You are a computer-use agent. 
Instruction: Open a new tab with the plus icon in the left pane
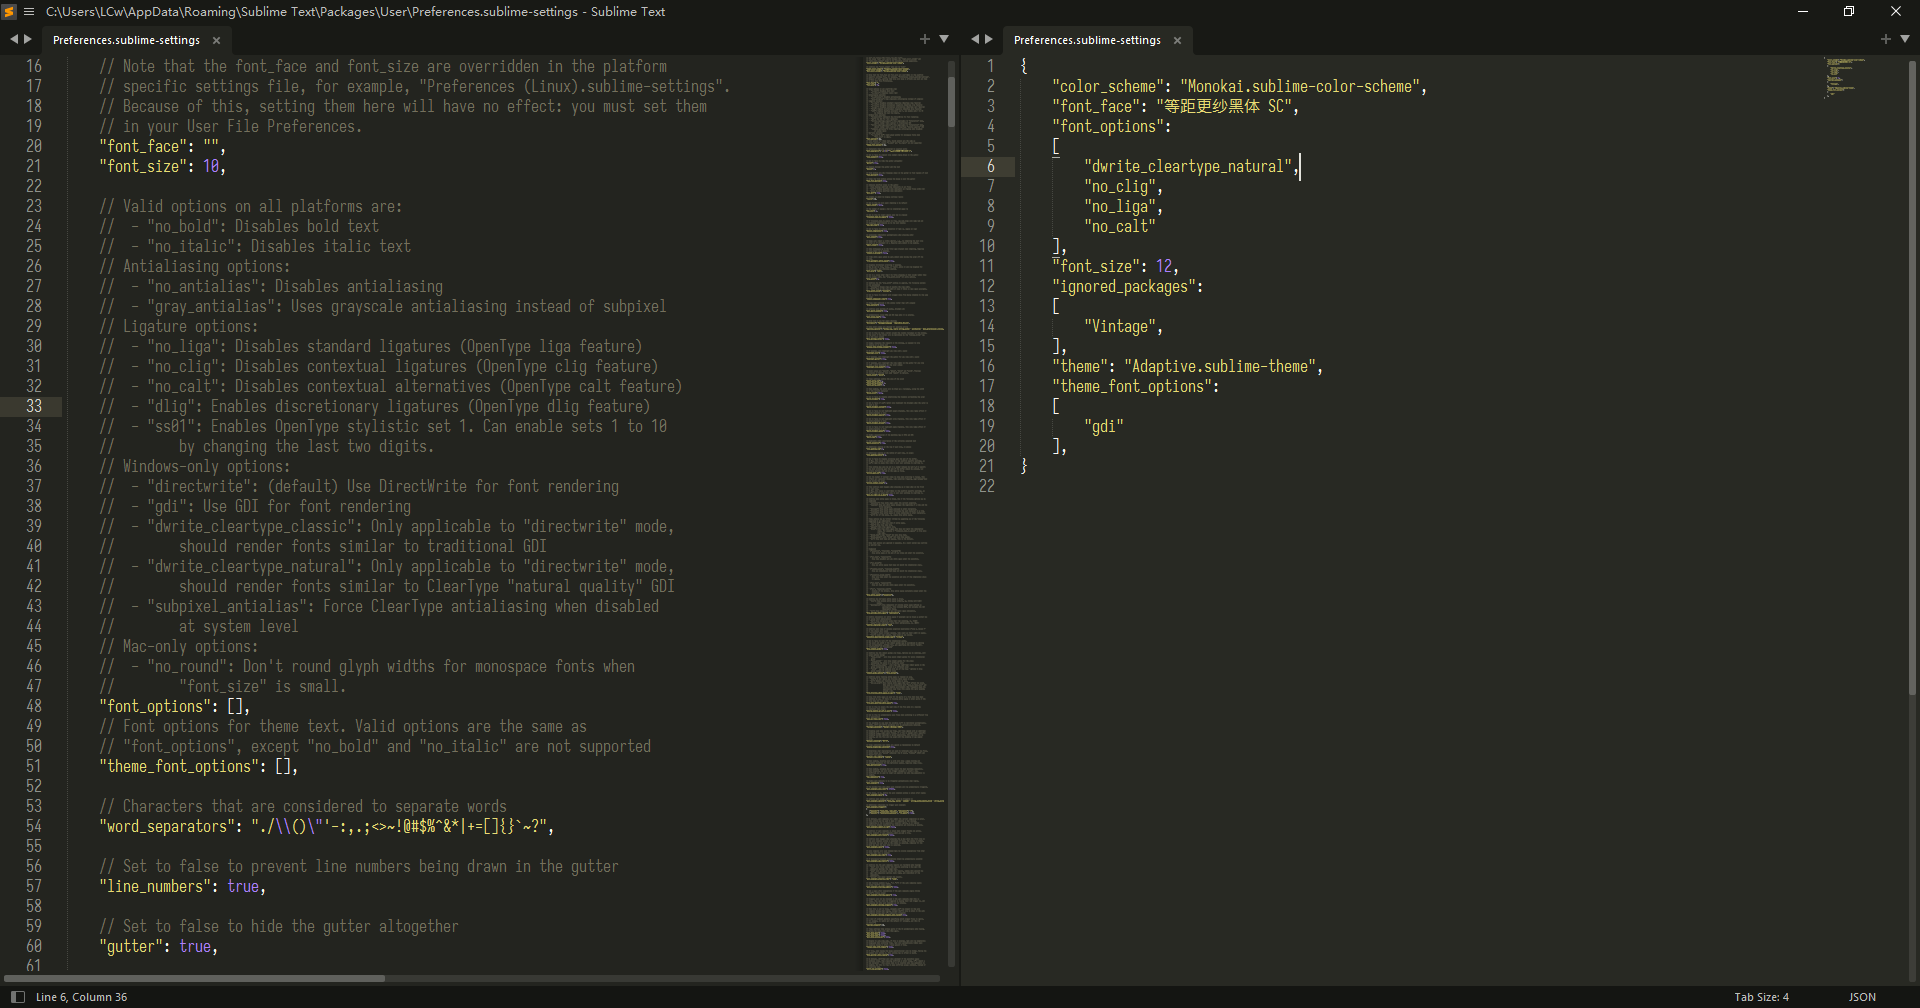[x=924, y=38]
